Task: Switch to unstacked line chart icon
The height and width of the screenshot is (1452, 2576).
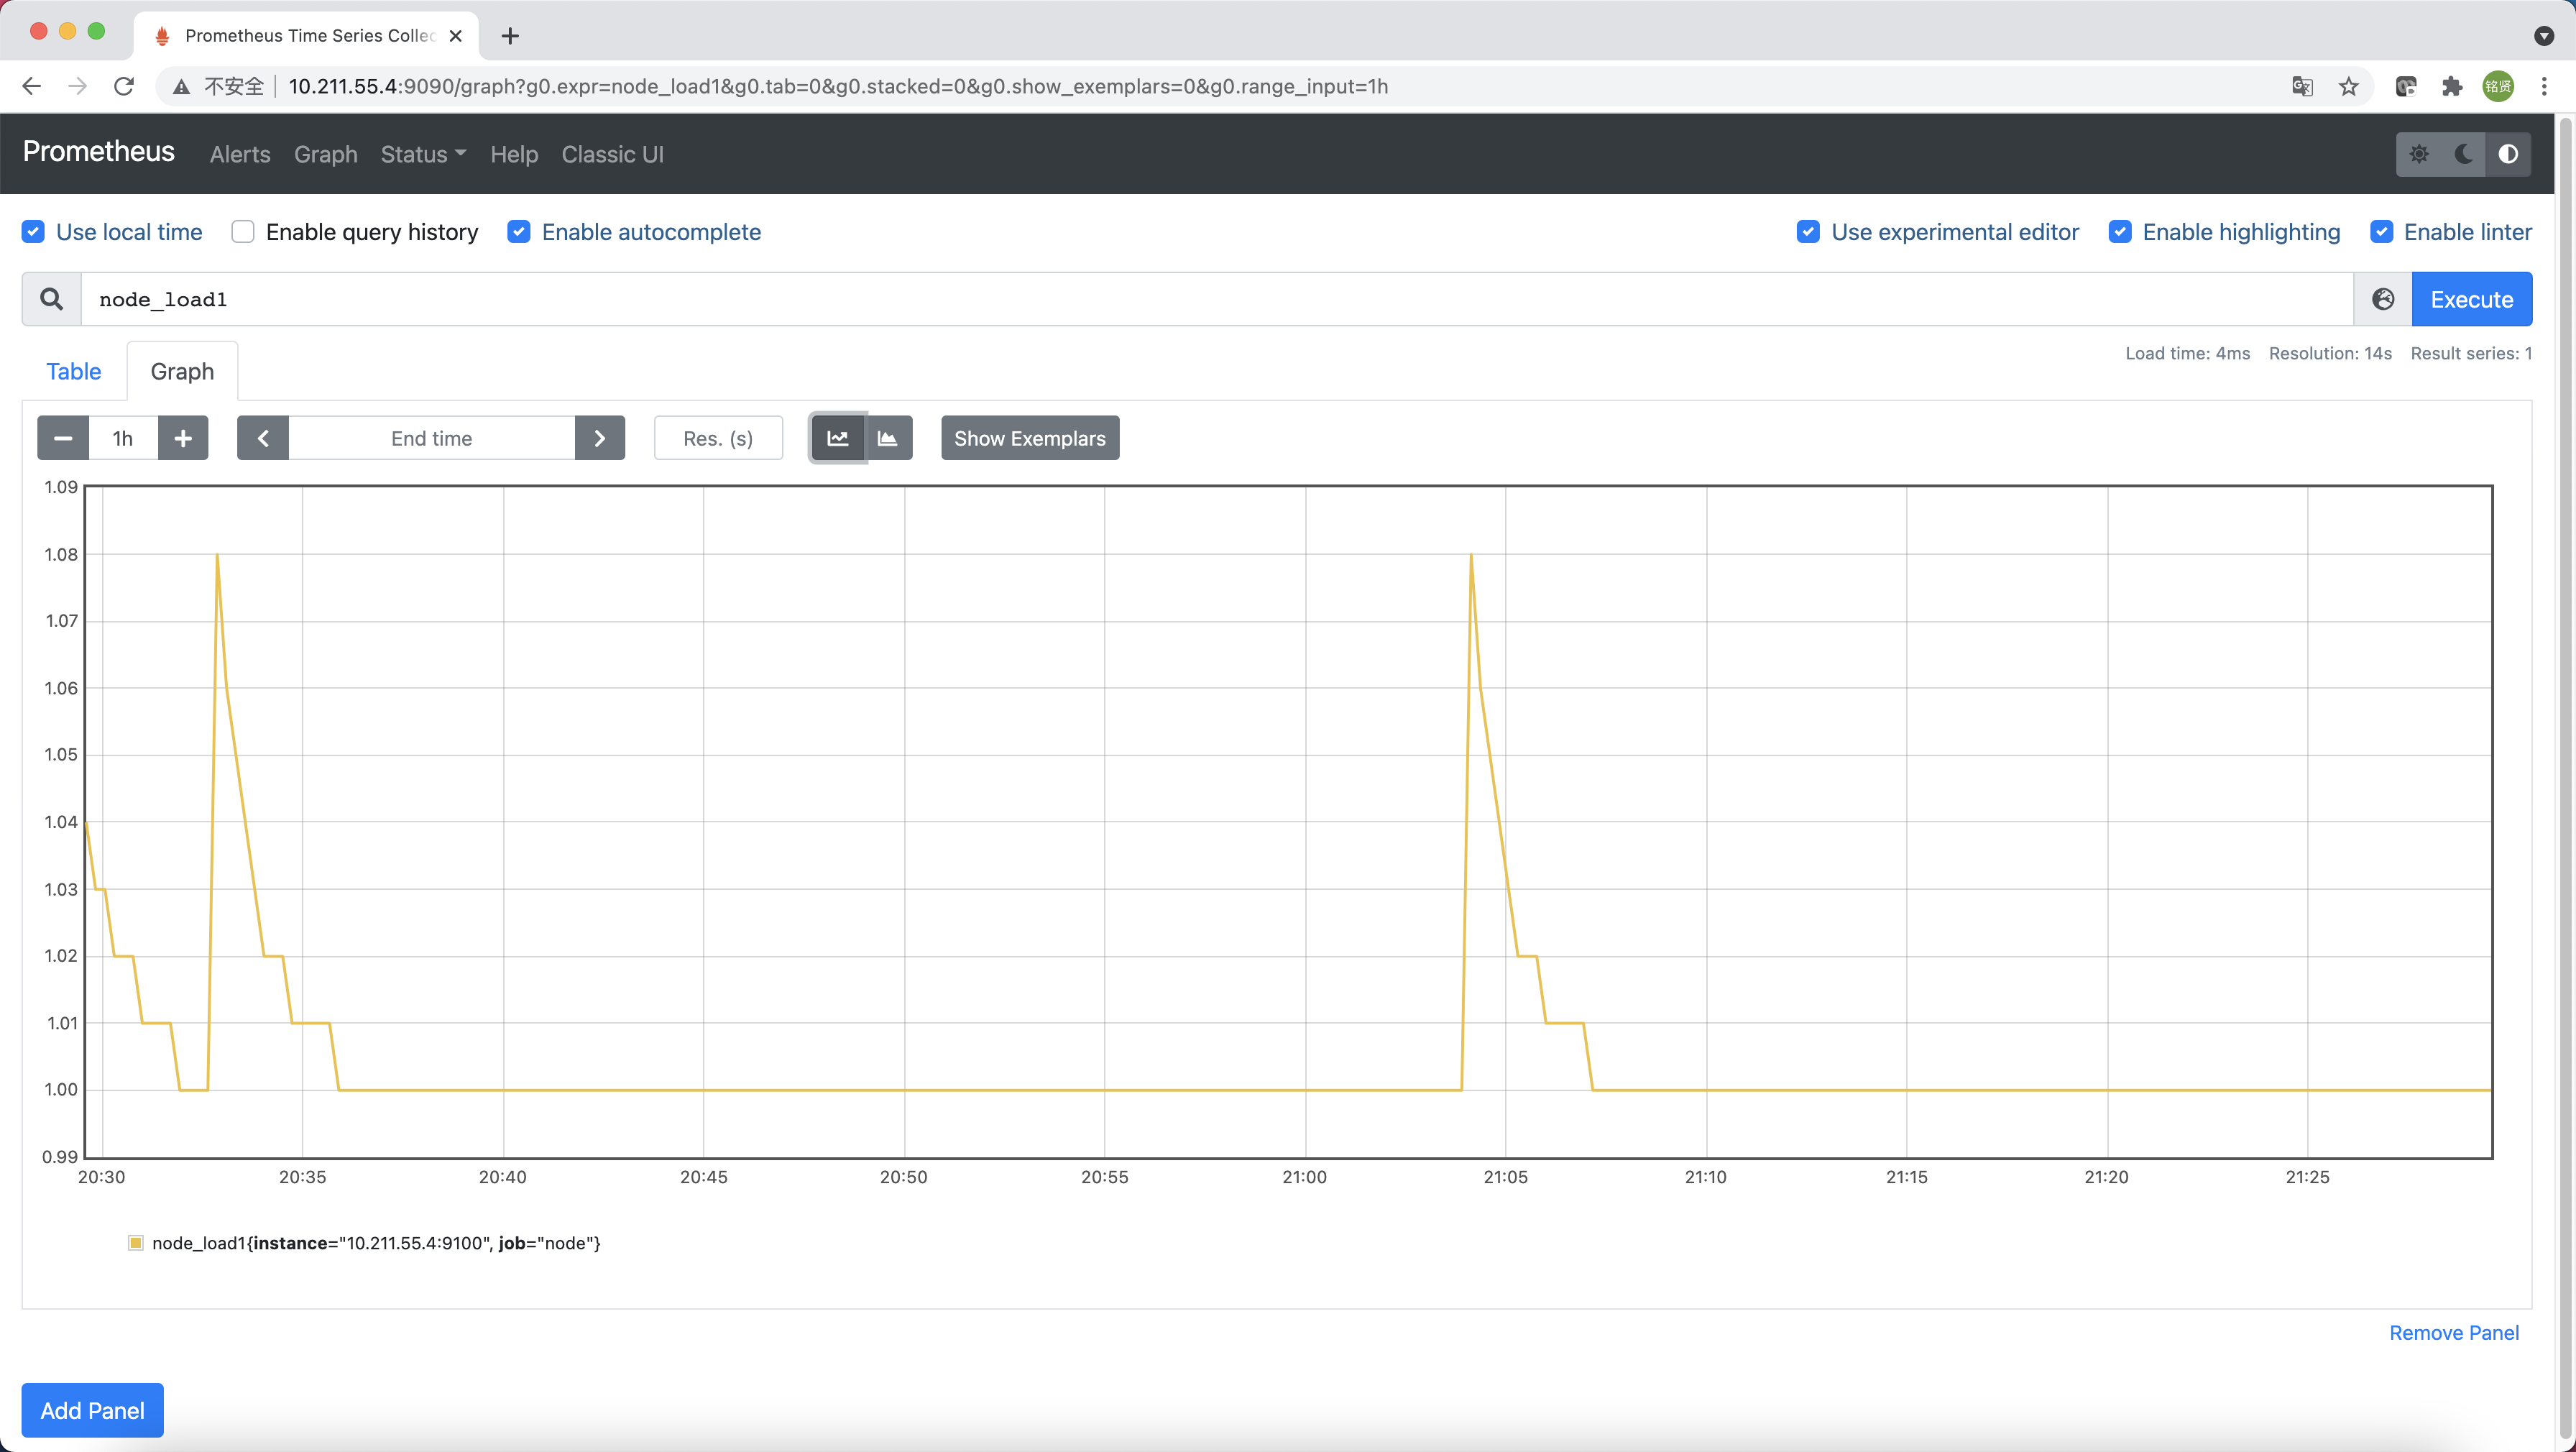Action: [838, 438]
